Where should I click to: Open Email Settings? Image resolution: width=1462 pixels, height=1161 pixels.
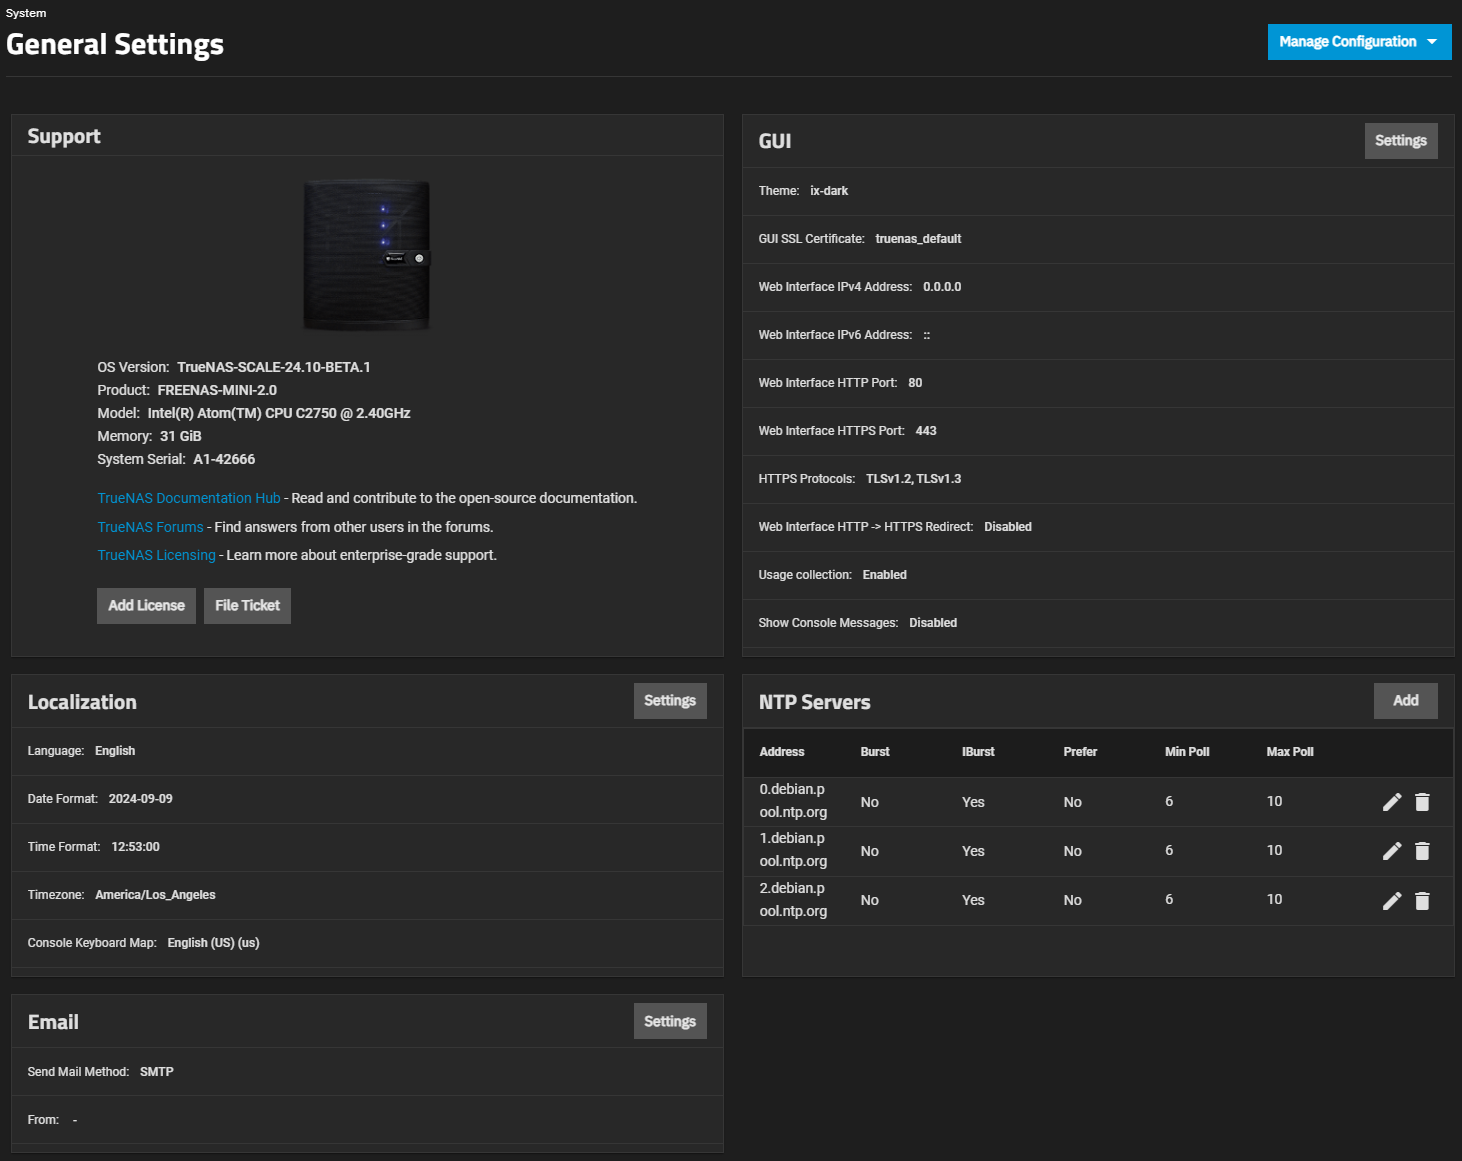coord(669,1021)
